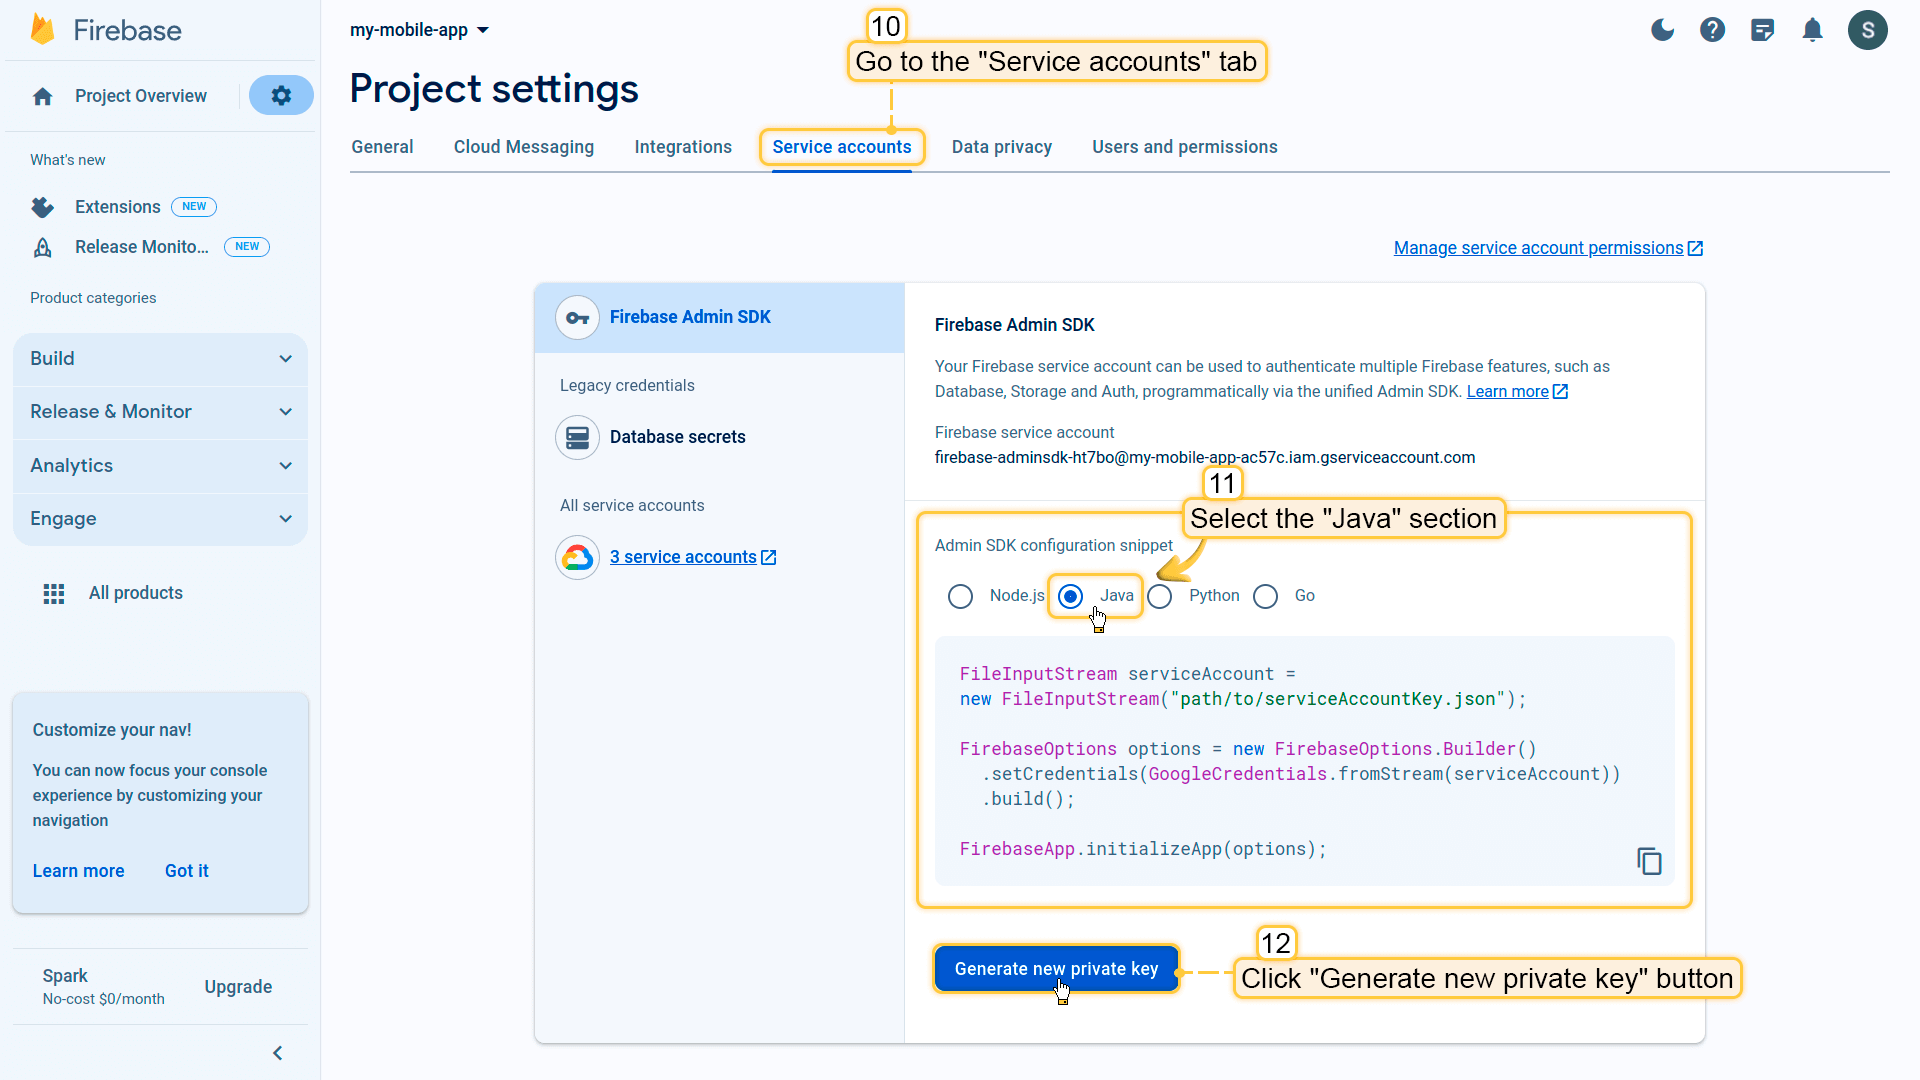Select Database secrets in the list
The height and width of the screenshot is (1080, 1920).
(x=677, y=437)
